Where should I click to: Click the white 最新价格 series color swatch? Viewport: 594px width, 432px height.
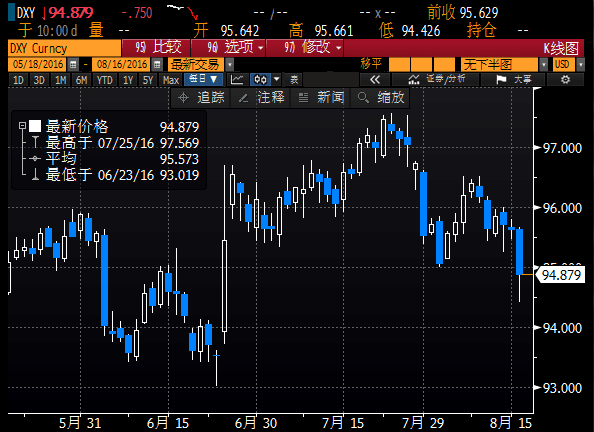35,126
